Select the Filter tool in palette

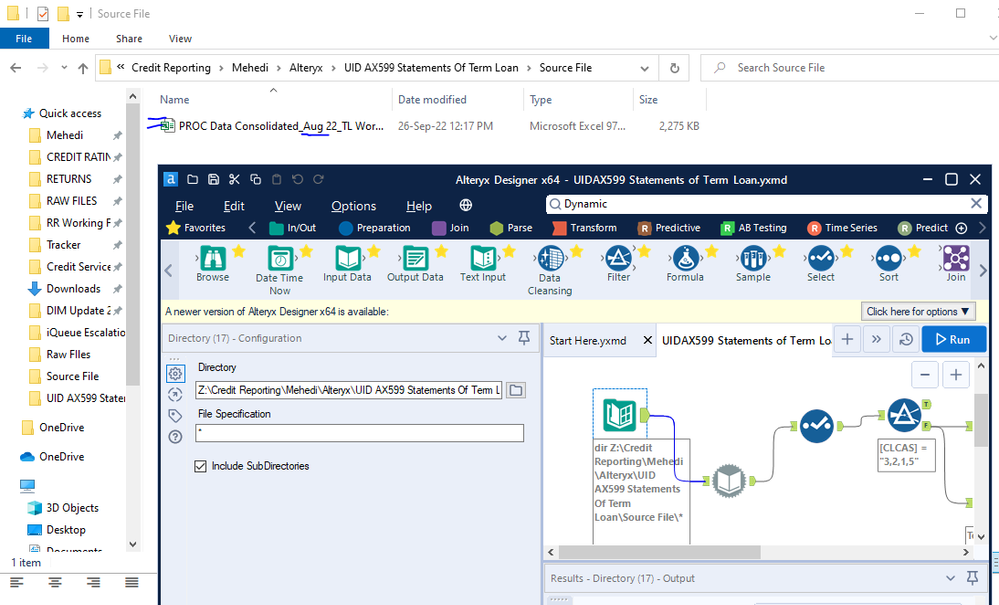618,264
